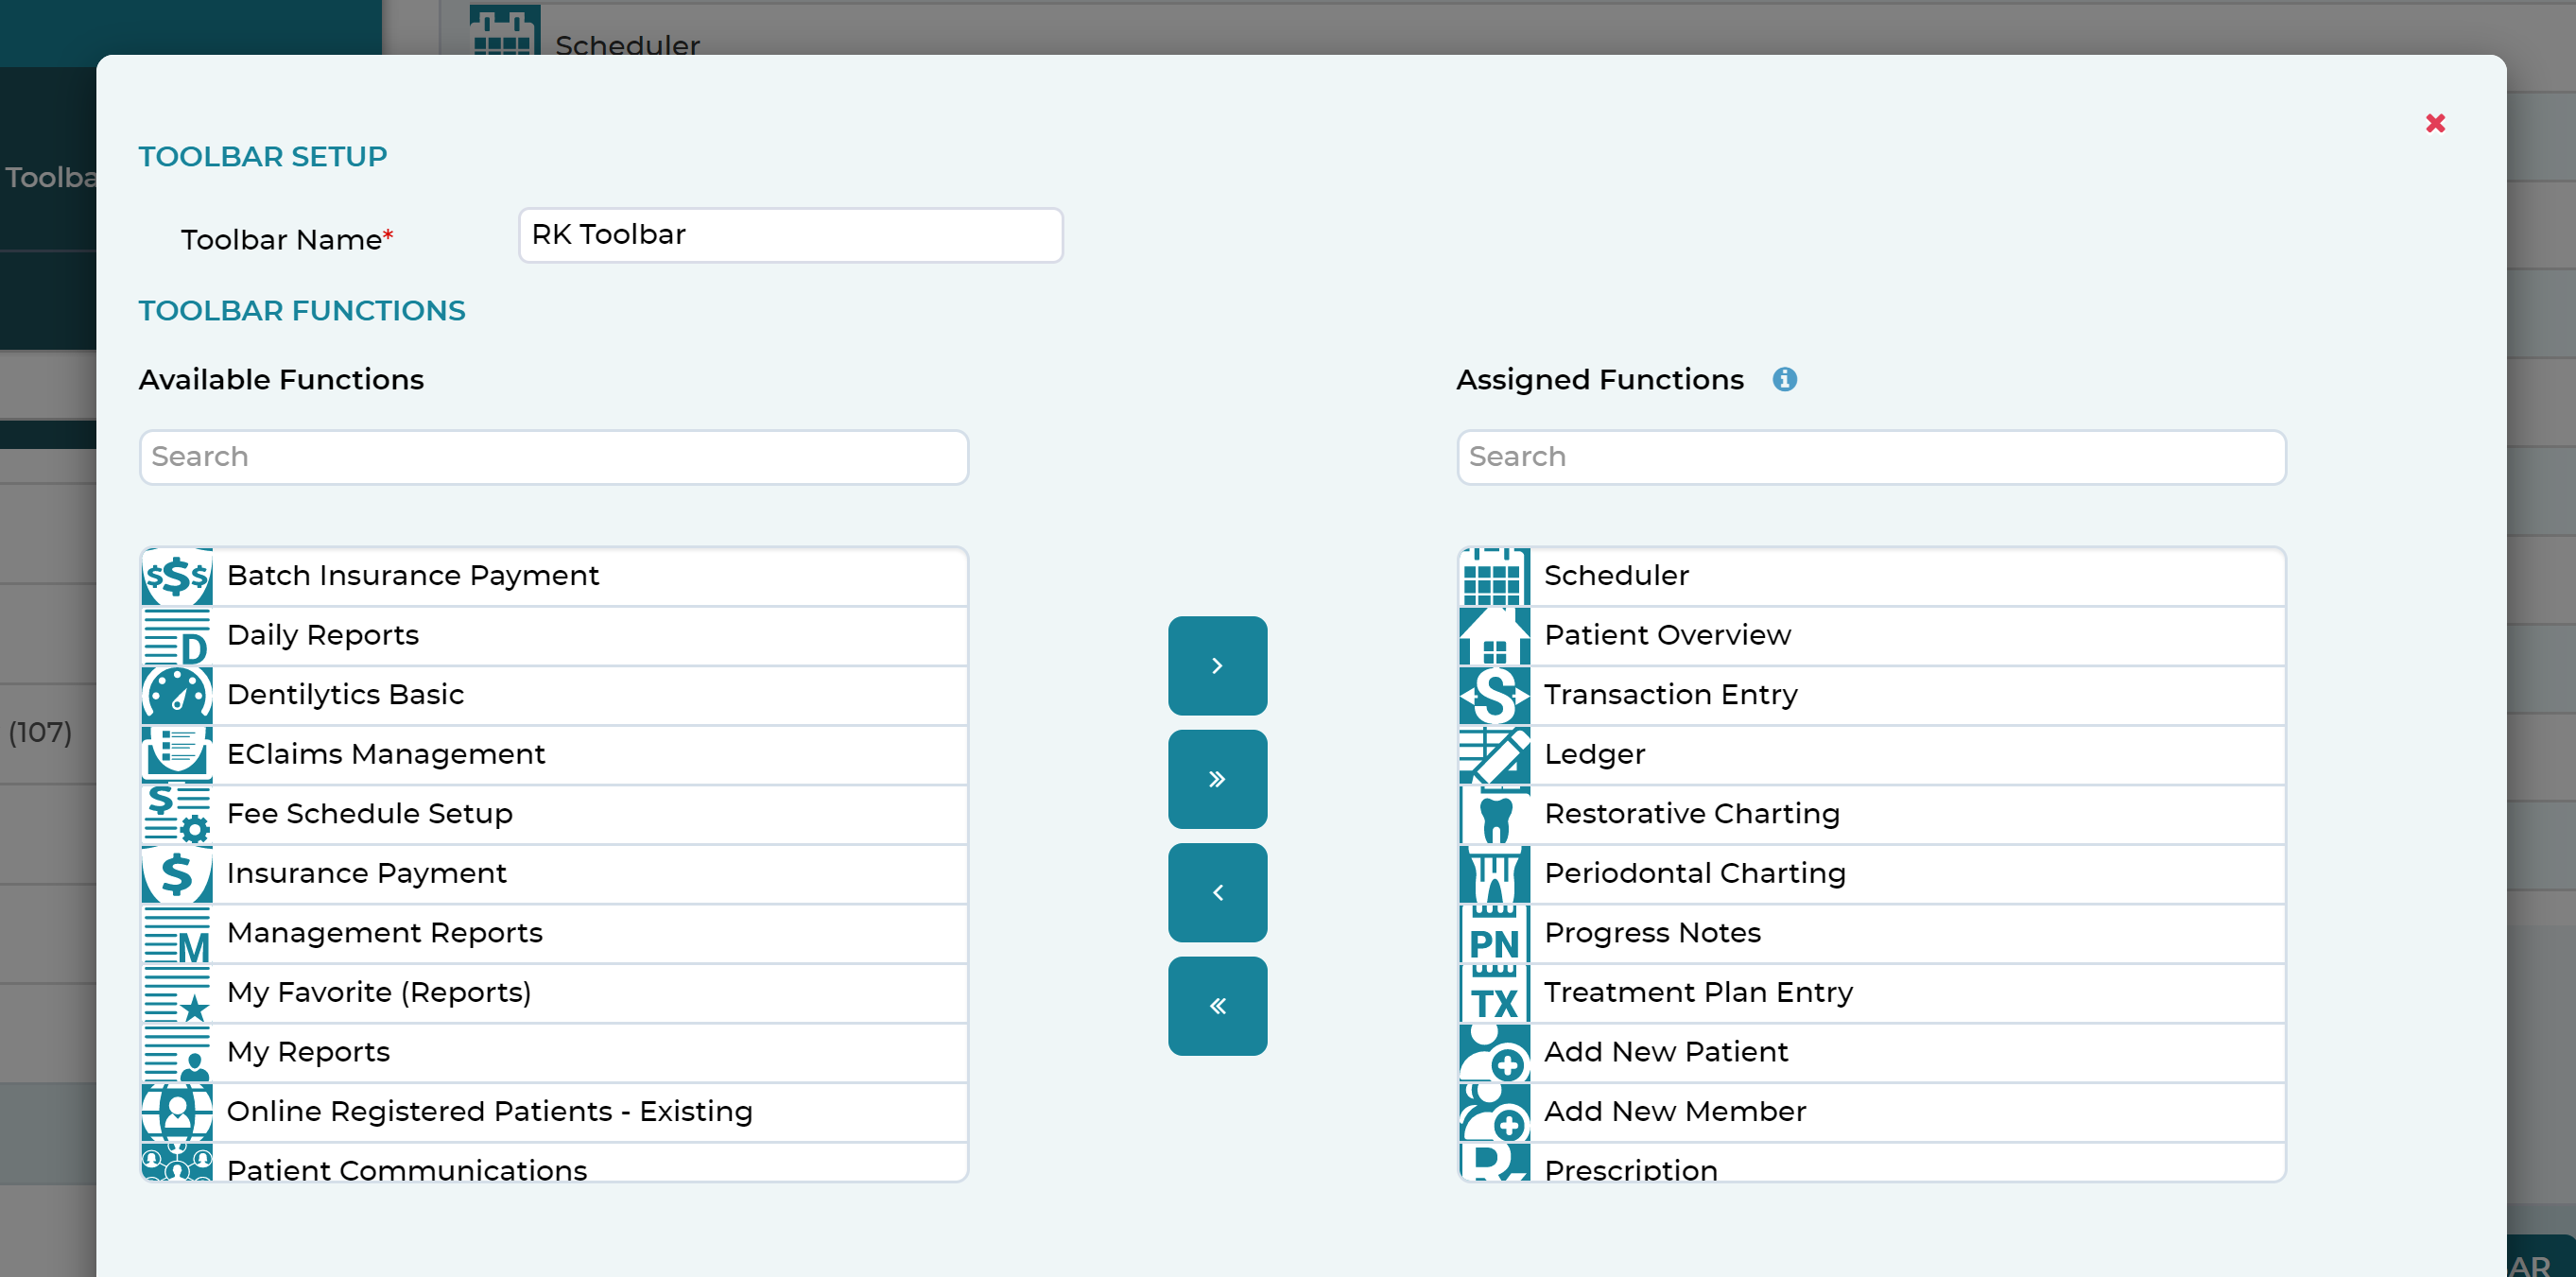2576x1277 pixels.
Task: Select Periodontal Charting in Assigned Functions
Action: pyautogui.click(x=1871, y=874)
